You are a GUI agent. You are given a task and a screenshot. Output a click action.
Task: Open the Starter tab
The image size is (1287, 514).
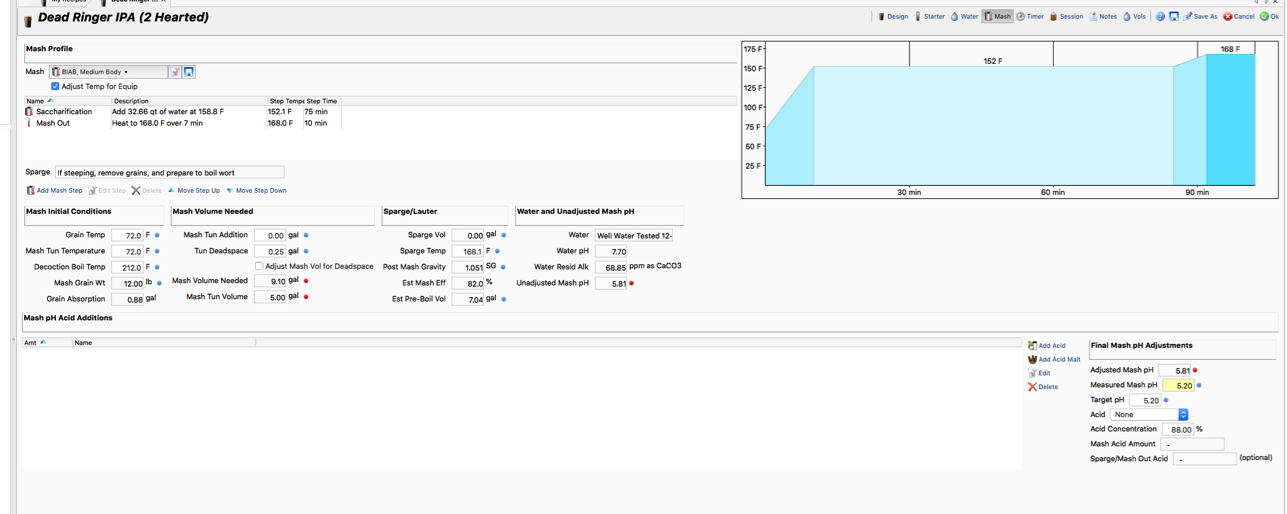929,16
